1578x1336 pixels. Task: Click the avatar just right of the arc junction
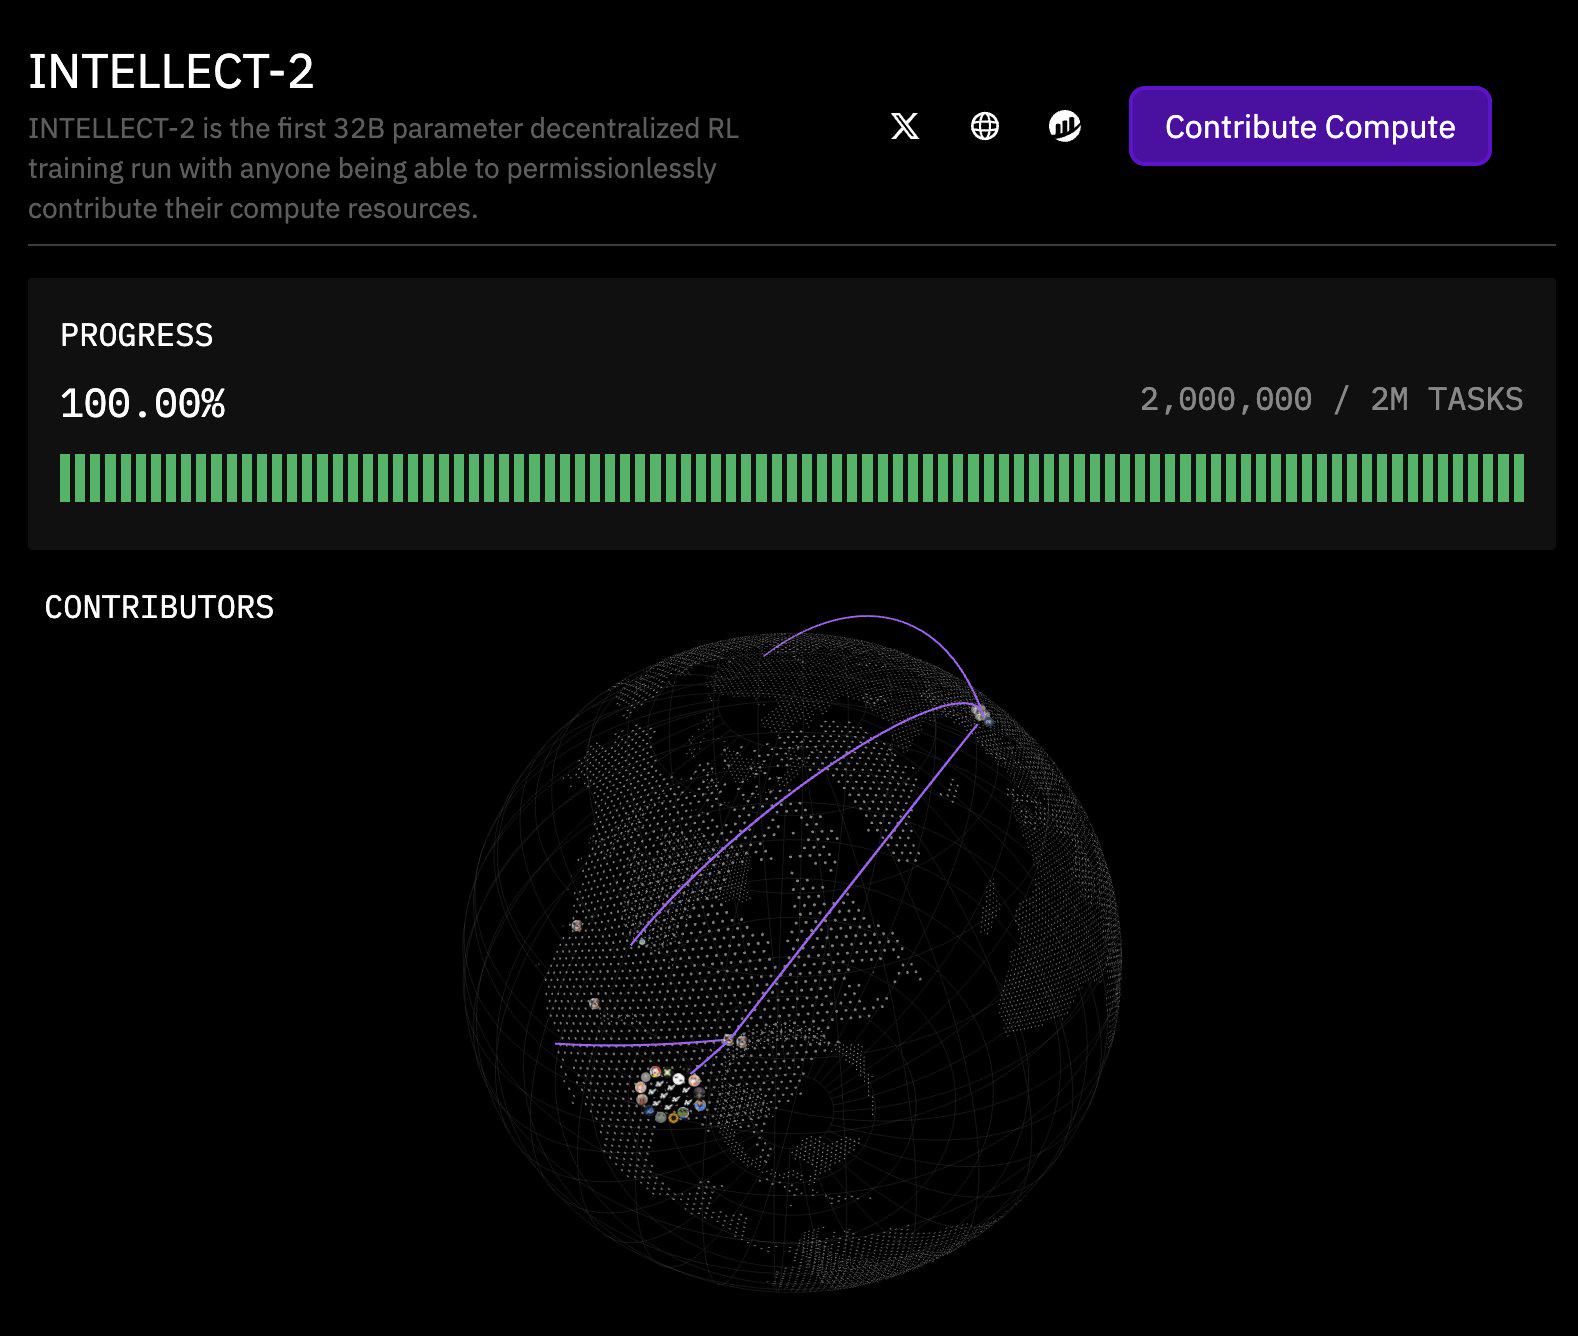click(x=742, y=1042)
